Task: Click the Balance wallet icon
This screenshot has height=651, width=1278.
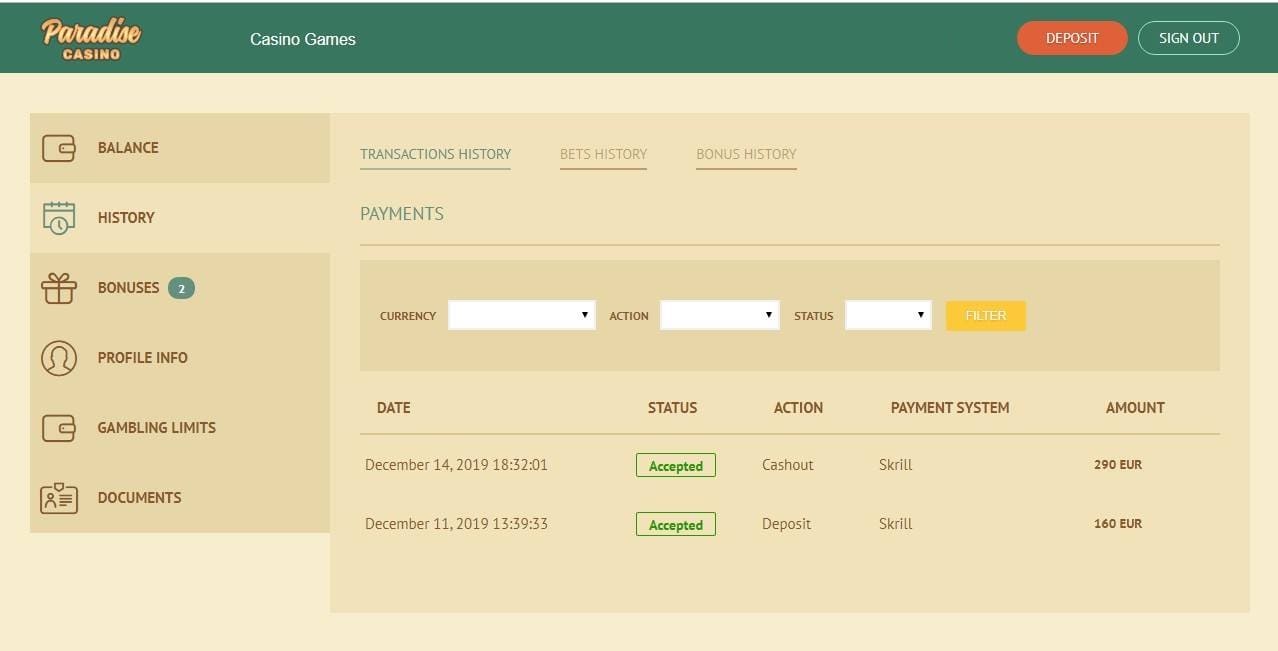Action: pyautogui.click(x=59, y=148)
